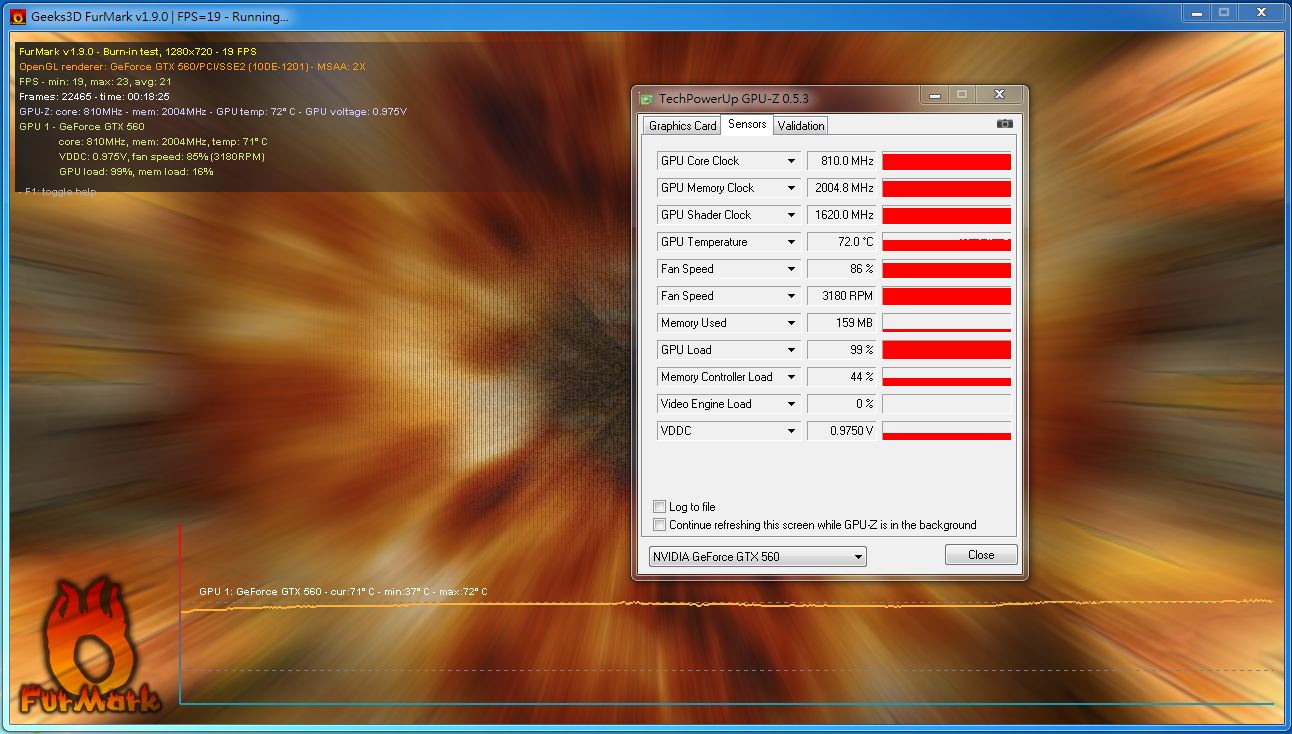Click the GPU Load red history graph

pos(946,350)
